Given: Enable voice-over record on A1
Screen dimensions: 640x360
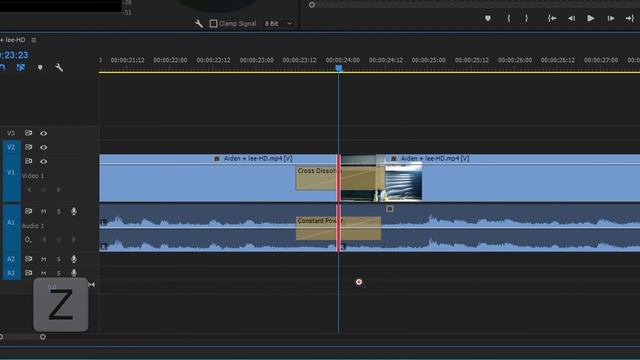Looking at the screenshot, I should 74,211.
